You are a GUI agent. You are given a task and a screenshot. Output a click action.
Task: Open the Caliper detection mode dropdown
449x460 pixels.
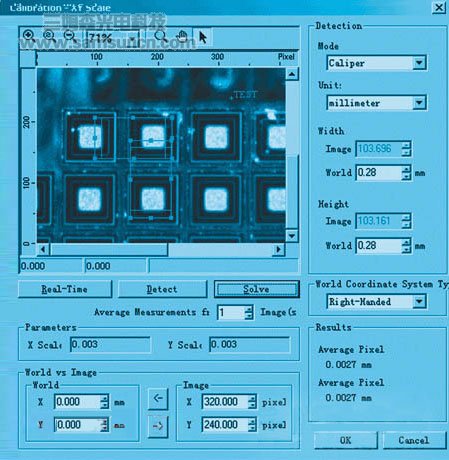pyautogui.click(x=419, y=63)
